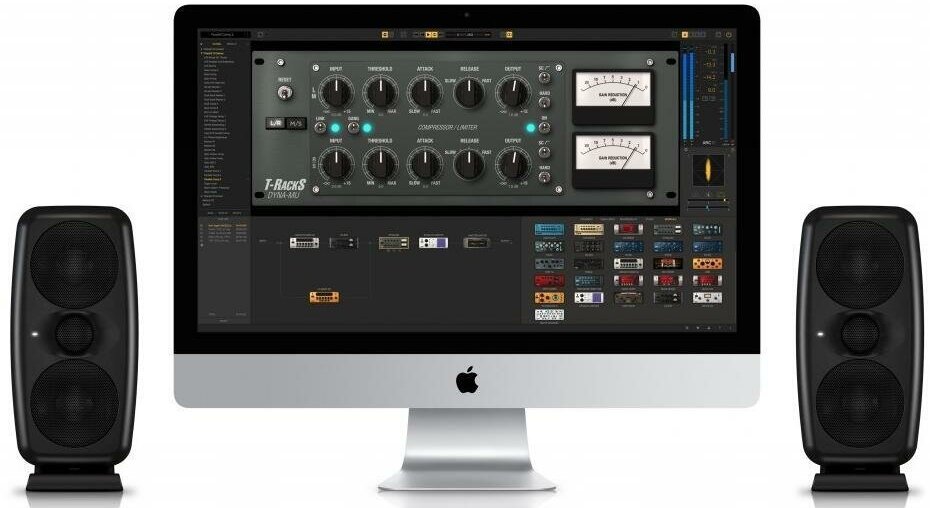
Task: Click the preset name field at top-left
Action: 225,35
